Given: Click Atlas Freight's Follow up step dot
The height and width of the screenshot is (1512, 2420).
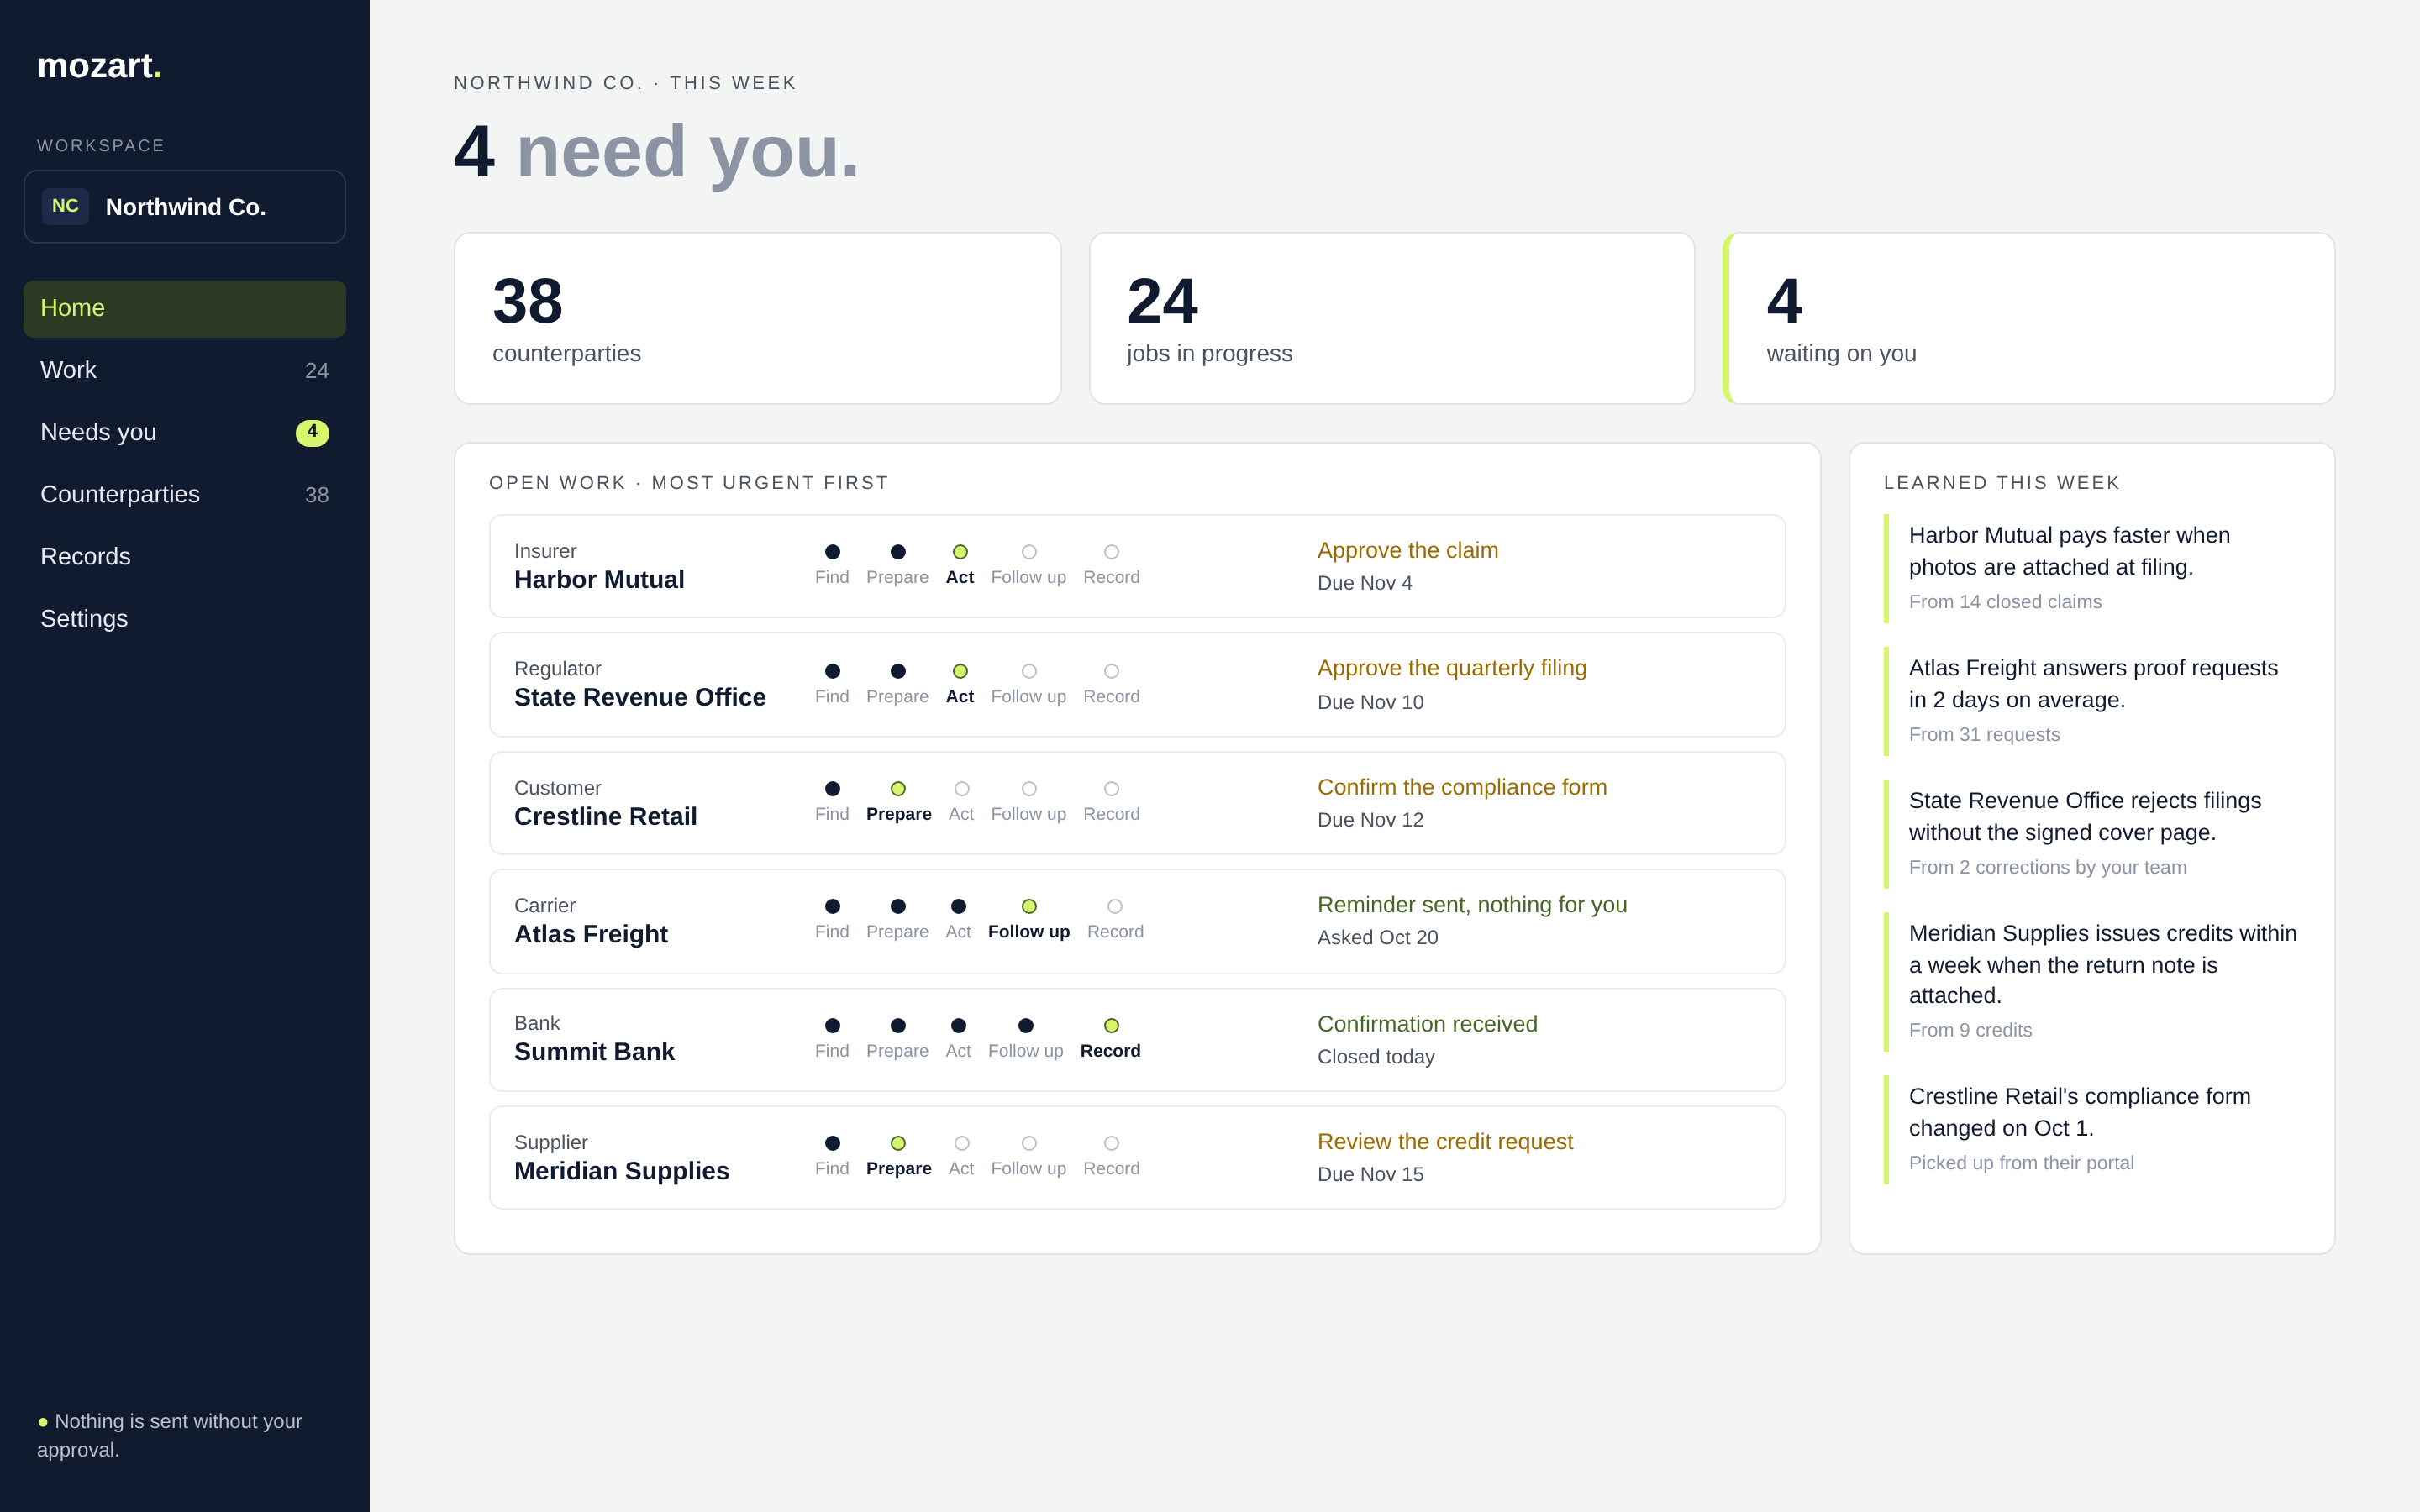Looking at the screenshot, I should coord(1029,906).
